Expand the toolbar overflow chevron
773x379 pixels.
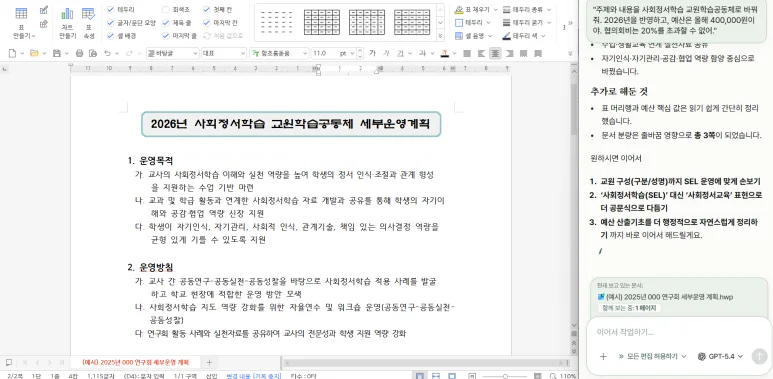point(570,23)
